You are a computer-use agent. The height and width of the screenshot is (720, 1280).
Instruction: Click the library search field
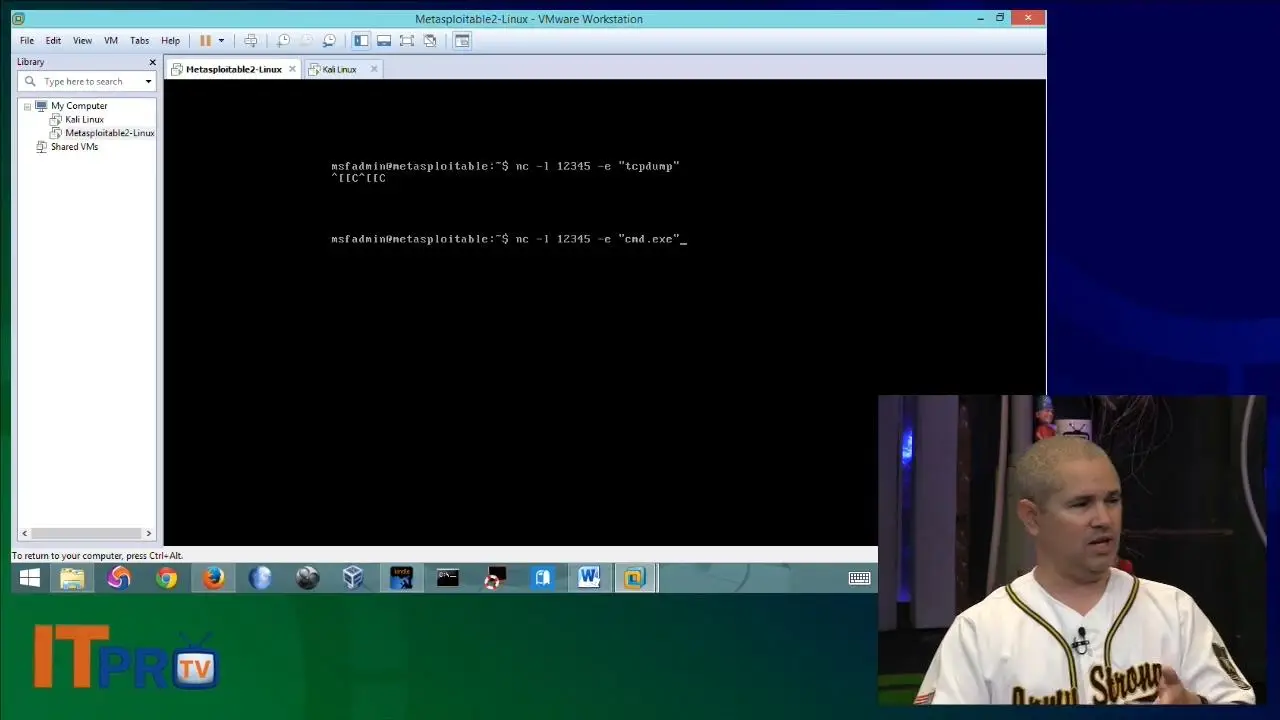point(87,82)
